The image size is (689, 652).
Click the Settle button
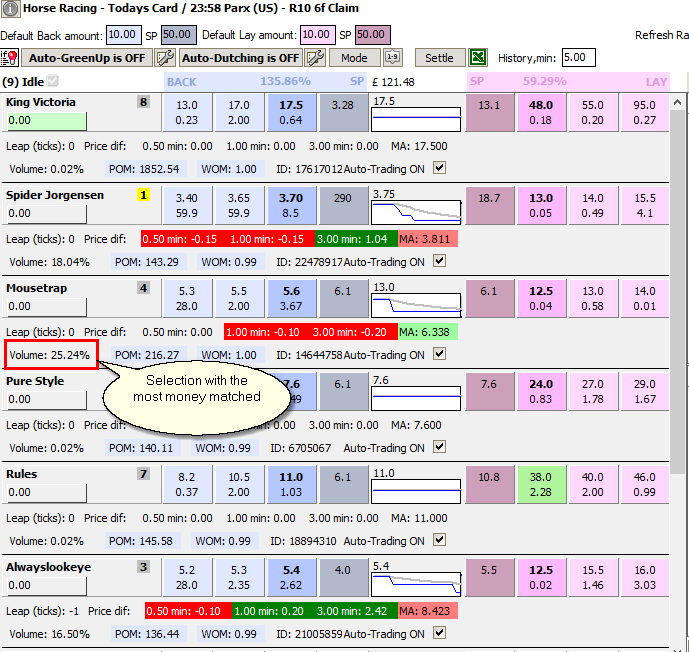[x=439, y=58]
